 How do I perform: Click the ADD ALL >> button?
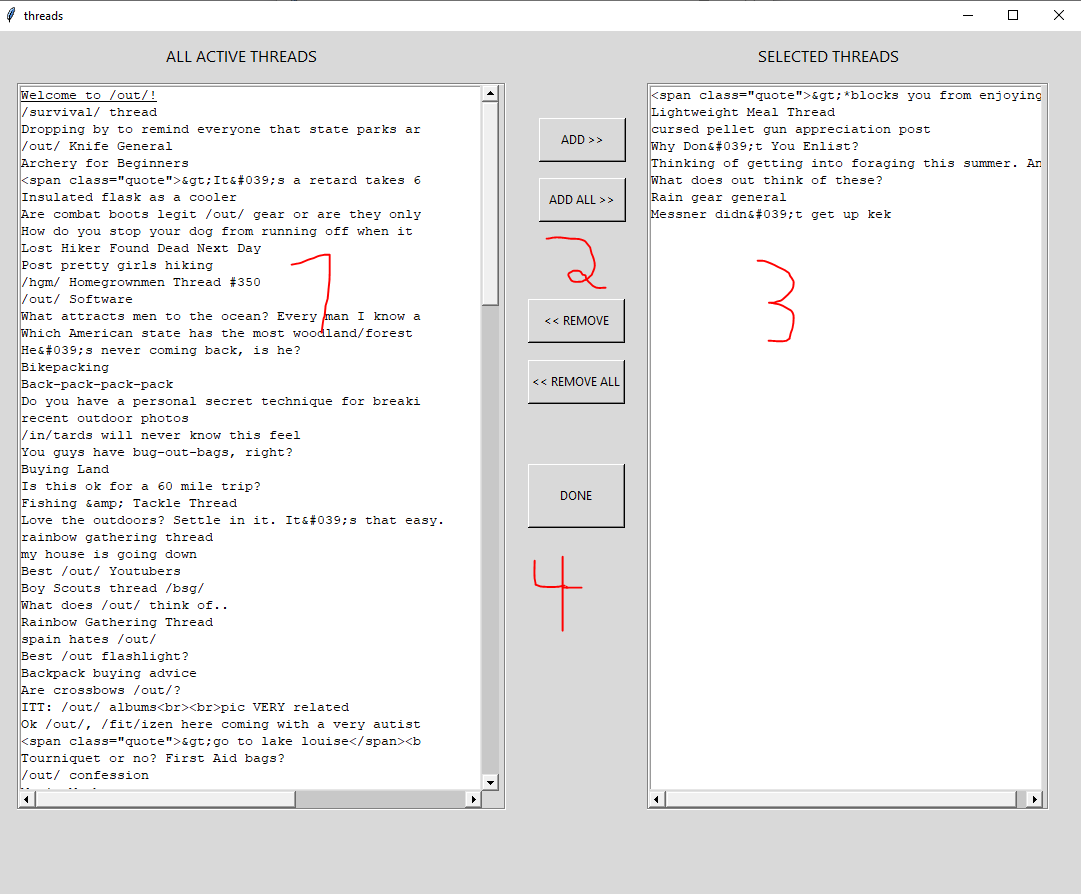click(581, 200)
